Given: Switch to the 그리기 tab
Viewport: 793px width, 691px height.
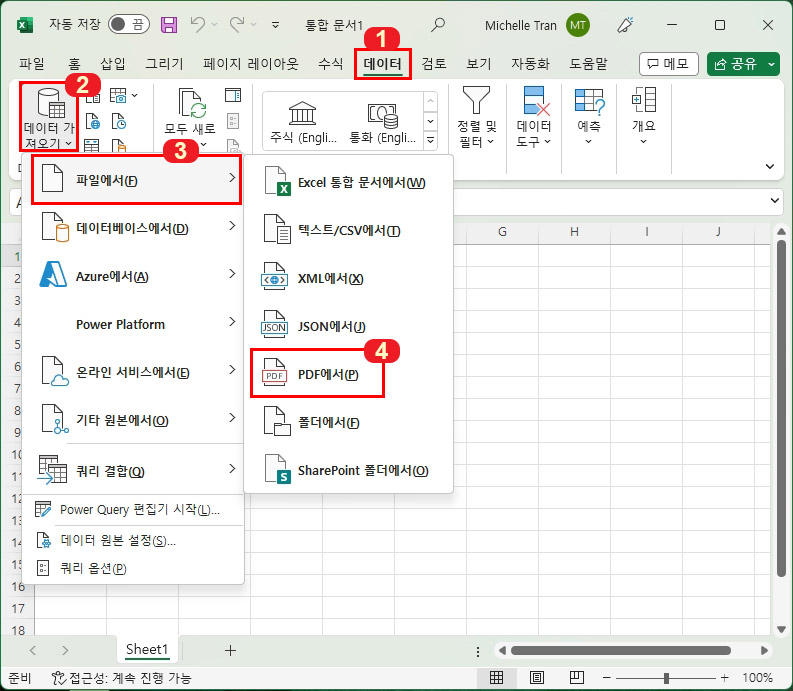Looking at the screenshot, I should [x=164, y=64].
